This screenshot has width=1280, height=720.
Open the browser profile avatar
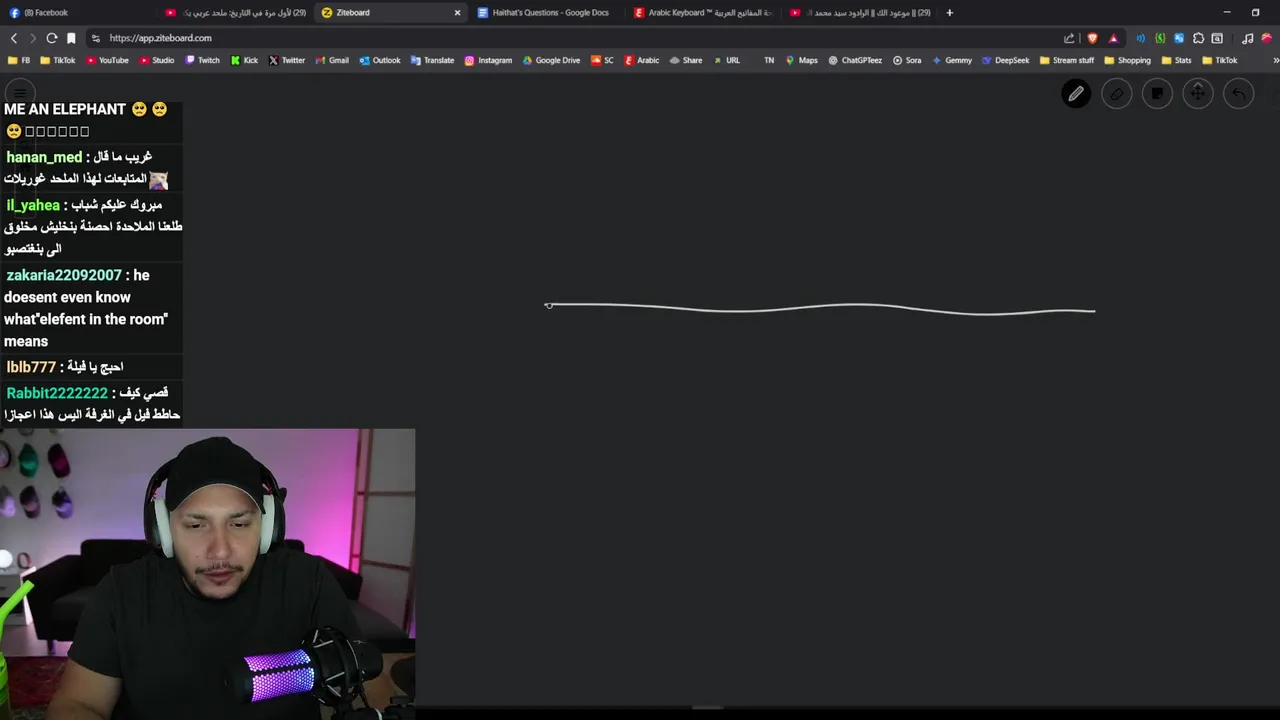tap(1268, 38)
